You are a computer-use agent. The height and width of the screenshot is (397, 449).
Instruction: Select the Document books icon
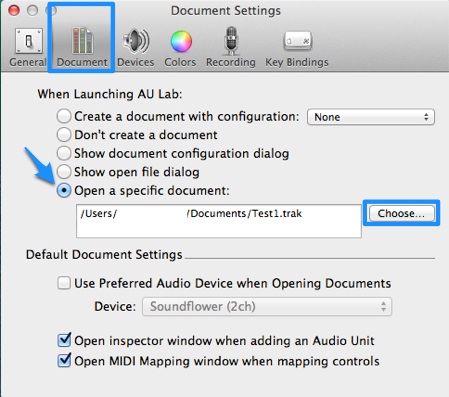82,41
